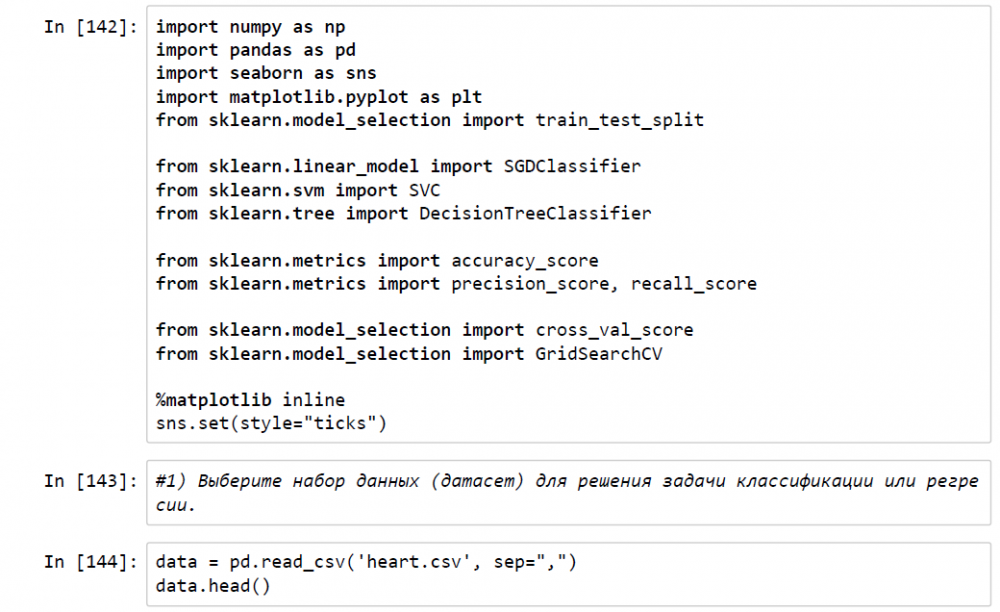
Task: Place cursor on data.head() line
Action: (x=213, y=585)
